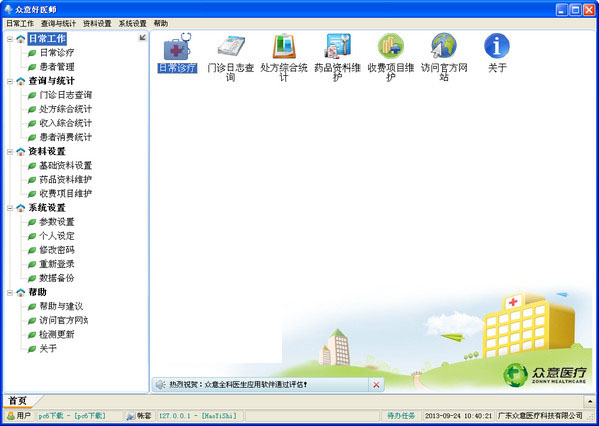Collapse the 日常工作 tree node
Image resolution: width=599 pixels, height=426 pixels.
[x=10, y=39]
